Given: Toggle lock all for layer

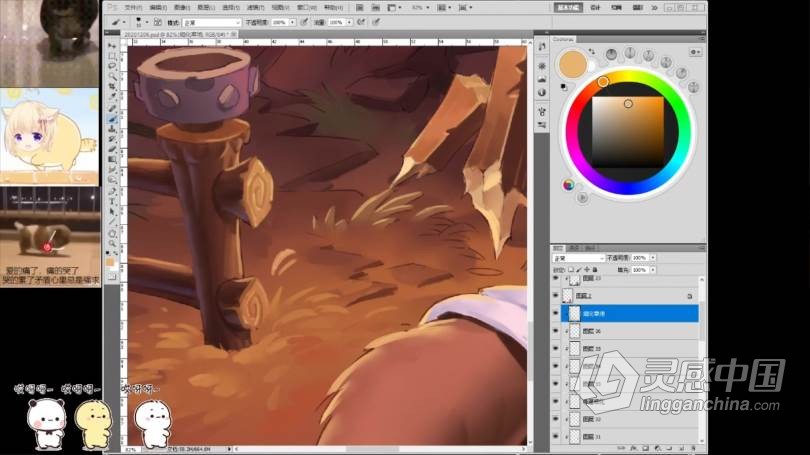Looking at the screenshot, I should 595,270.
